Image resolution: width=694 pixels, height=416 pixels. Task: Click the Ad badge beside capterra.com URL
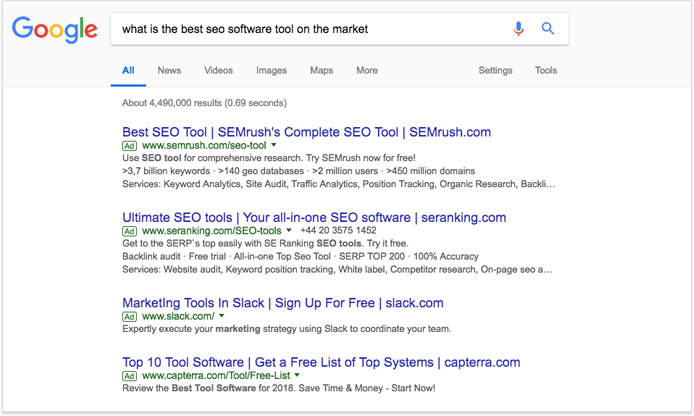tap(129, 376)
